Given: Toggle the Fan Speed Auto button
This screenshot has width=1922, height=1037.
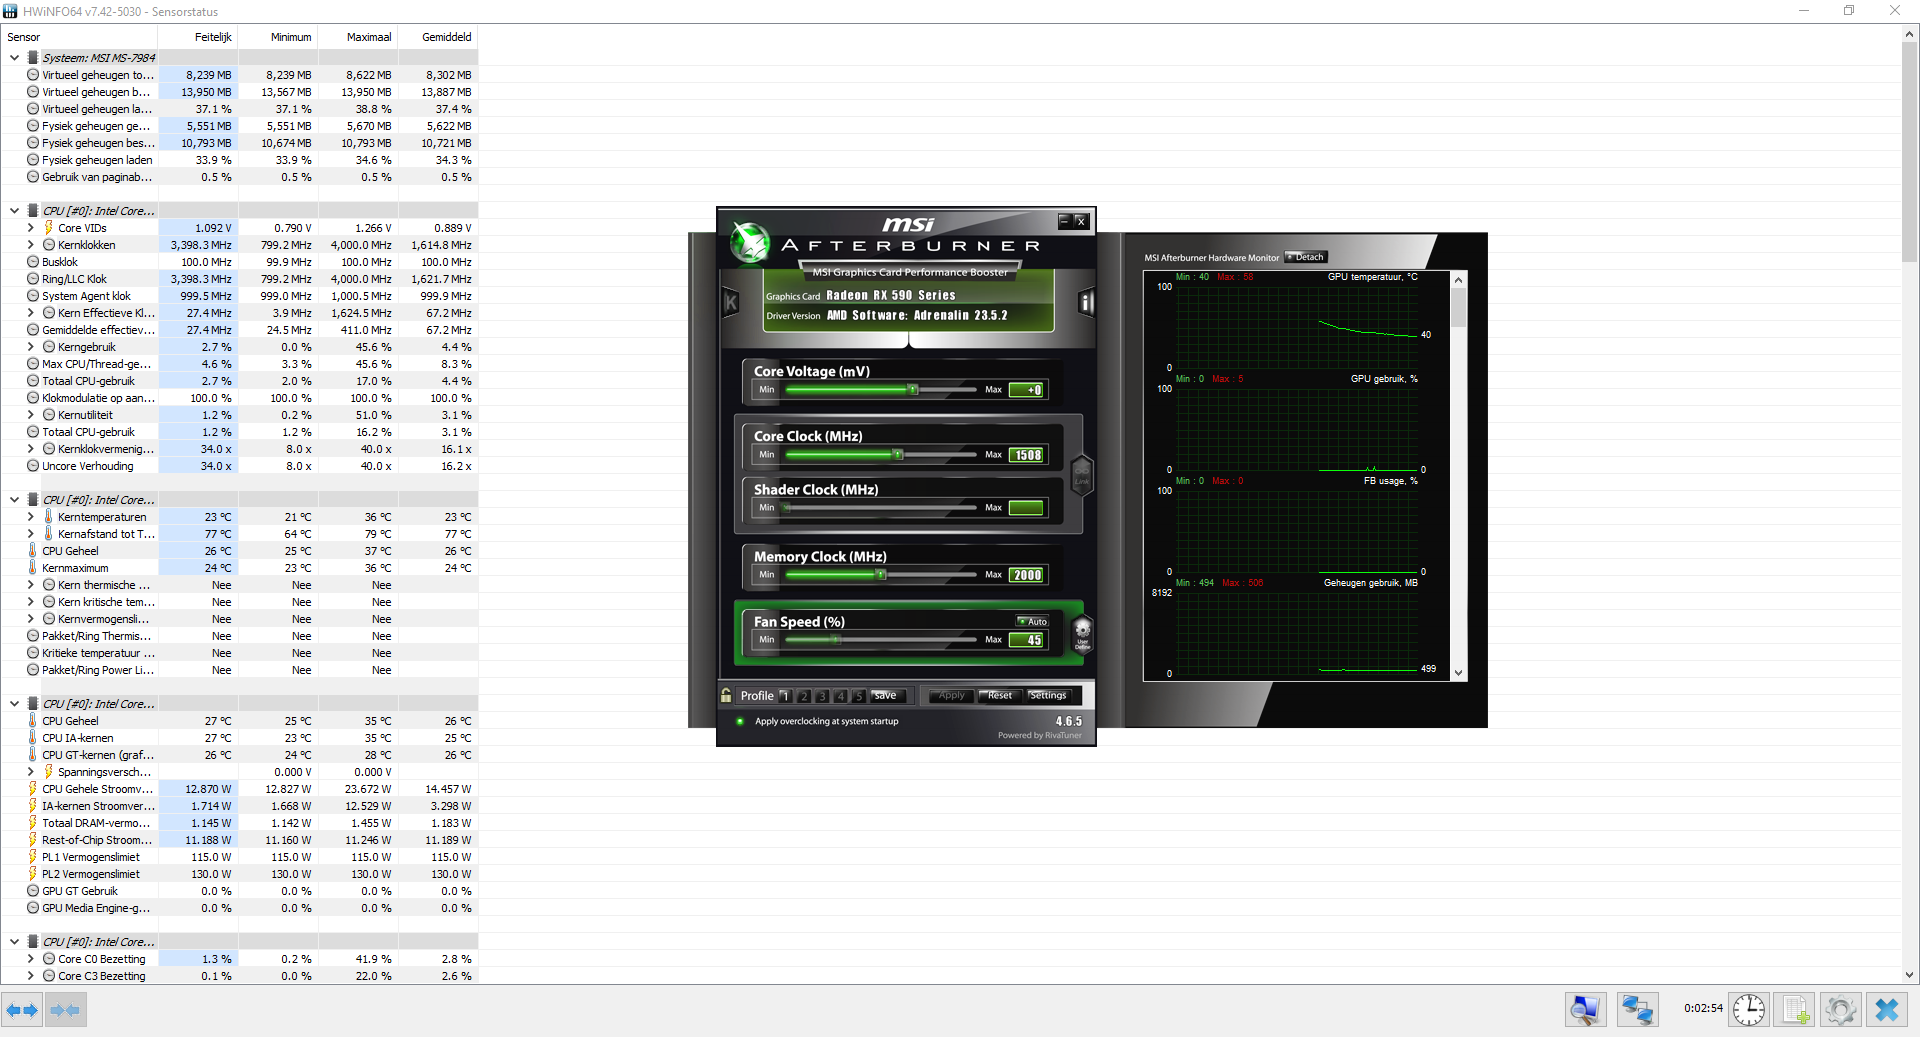Looking at the screenshot, I should click(x=1033, y=621).
